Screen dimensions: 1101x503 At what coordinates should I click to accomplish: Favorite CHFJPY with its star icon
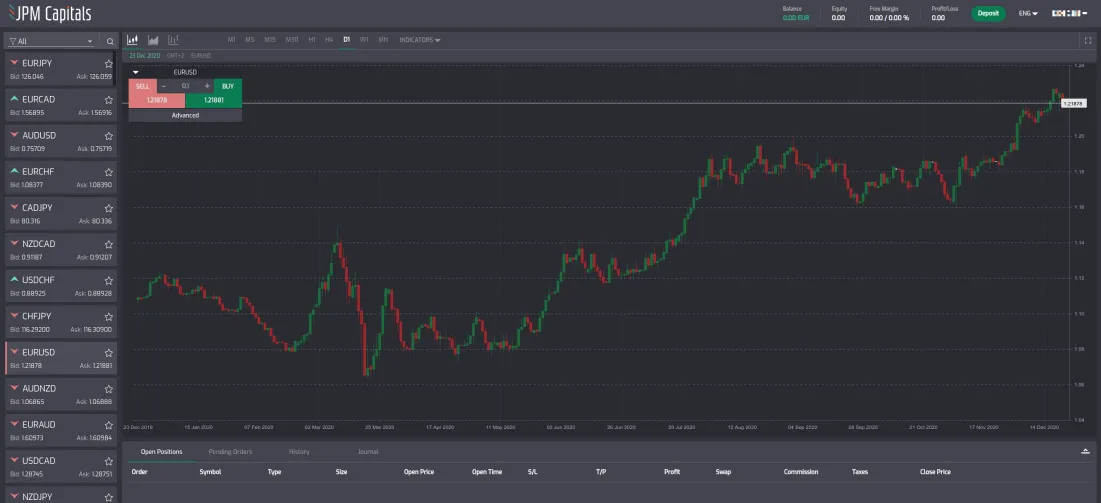click(109, 317)
